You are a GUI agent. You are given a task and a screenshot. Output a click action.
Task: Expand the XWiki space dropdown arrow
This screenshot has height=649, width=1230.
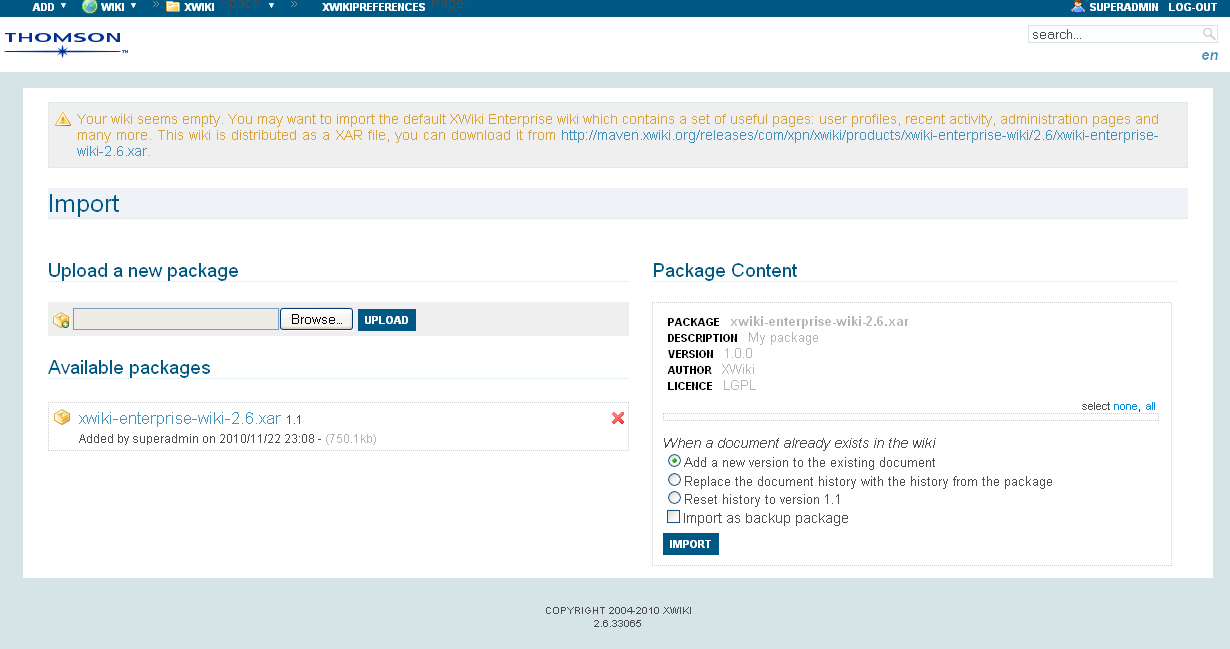click(x=271, y=6)
